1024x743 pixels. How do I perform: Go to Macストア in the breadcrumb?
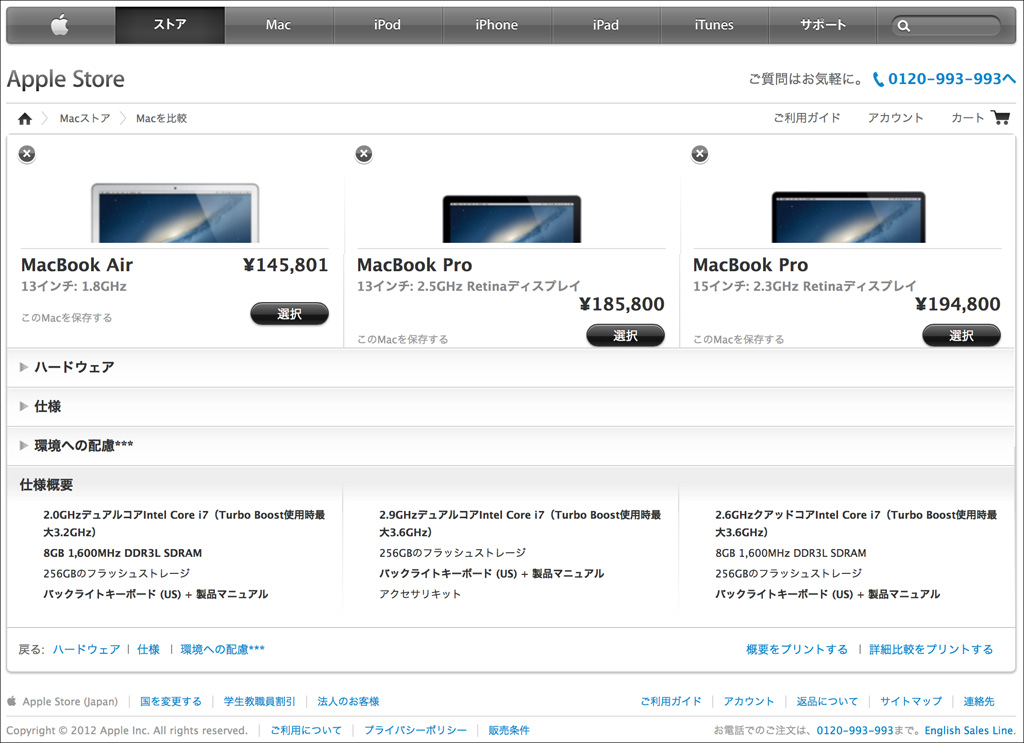[x=85, y=118]
